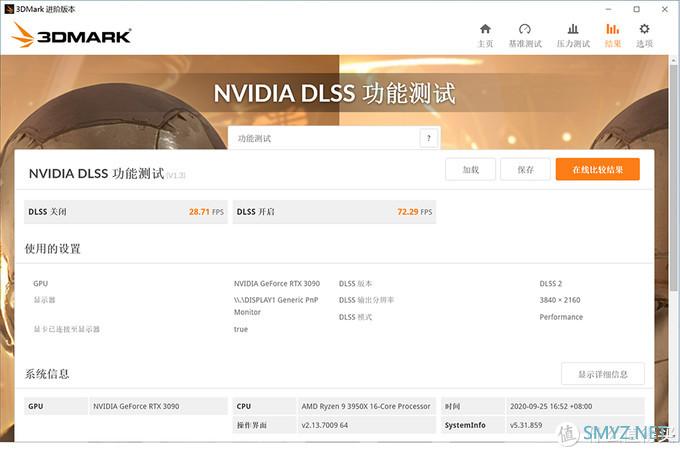680x452 pixels.
Task: Click the AMD Ryzen 9 3950X CPU value
Action: (366, 406)
